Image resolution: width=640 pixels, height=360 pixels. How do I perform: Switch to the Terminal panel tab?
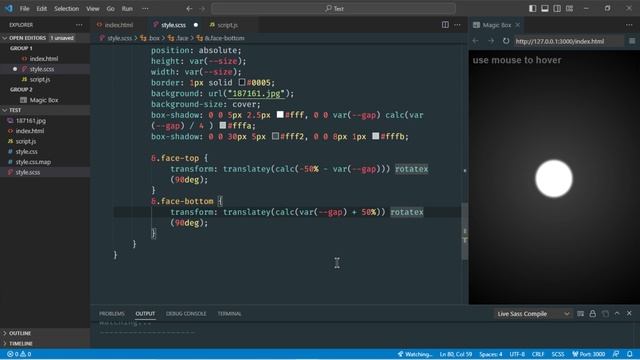point(229,313)
